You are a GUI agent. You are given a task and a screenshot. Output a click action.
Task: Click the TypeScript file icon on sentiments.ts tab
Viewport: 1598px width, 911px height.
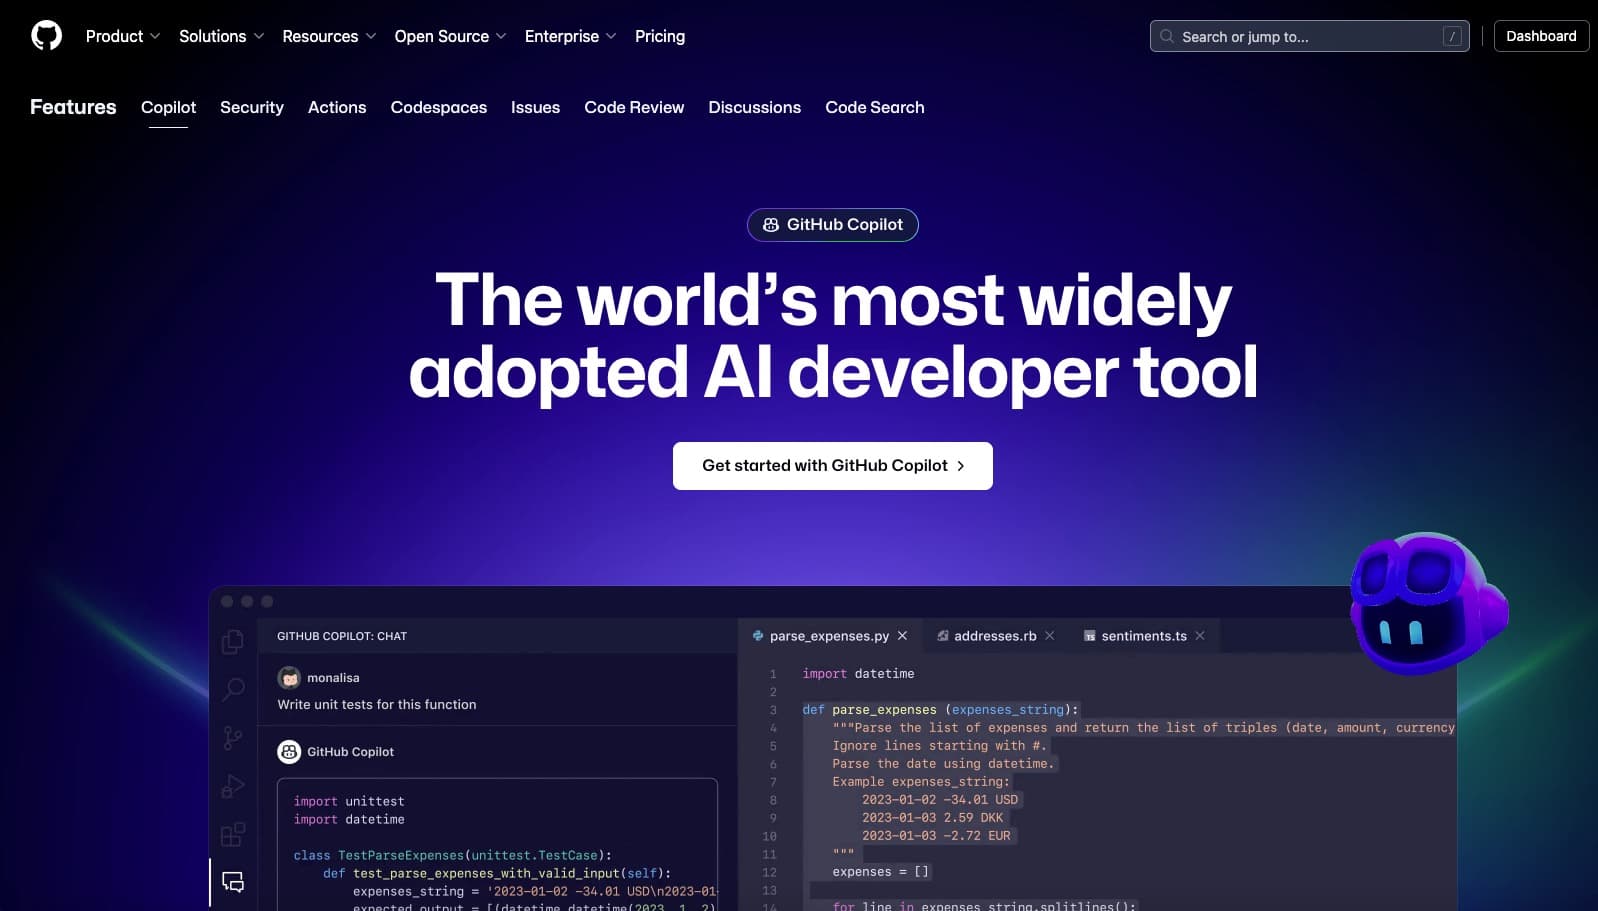pyautogui.click(x=1090, y=636)
